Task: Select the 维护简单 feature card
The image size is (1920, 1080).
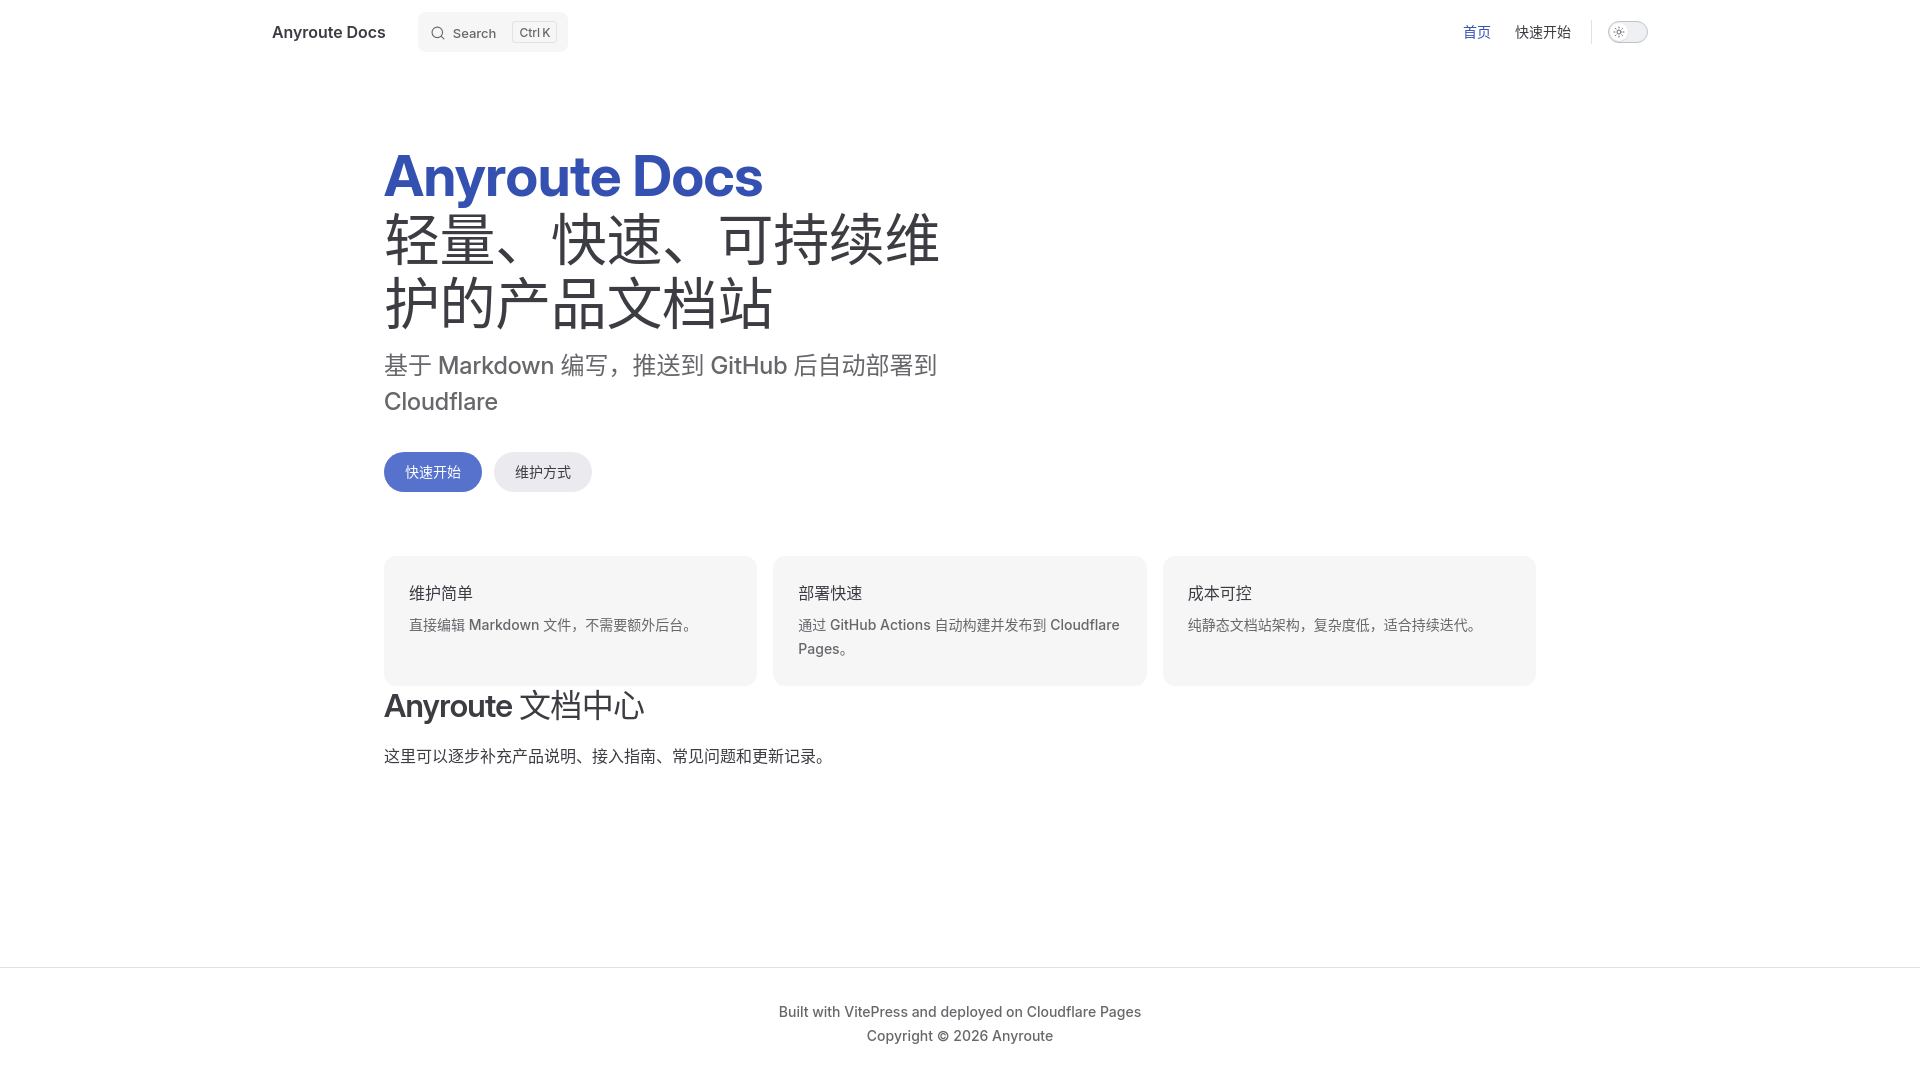Action: [x=570, y=621]
